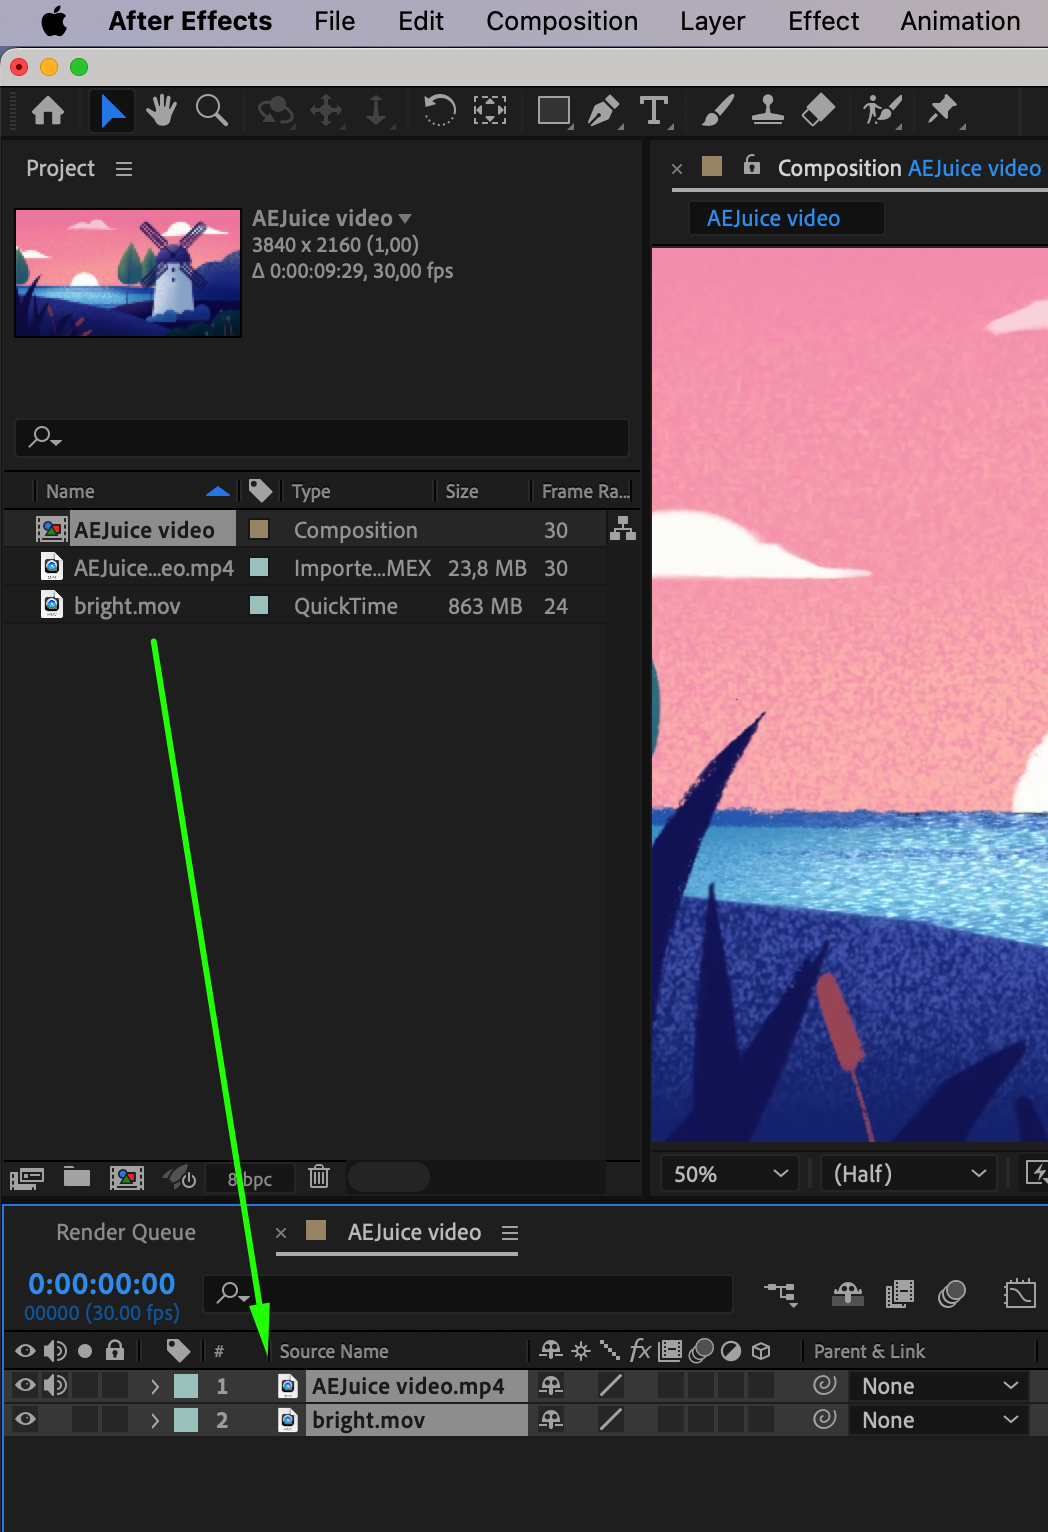The image size is (1048, 1532).
Task: Enable Motion Blur for timeline layers
Action: pos(952,1294)
